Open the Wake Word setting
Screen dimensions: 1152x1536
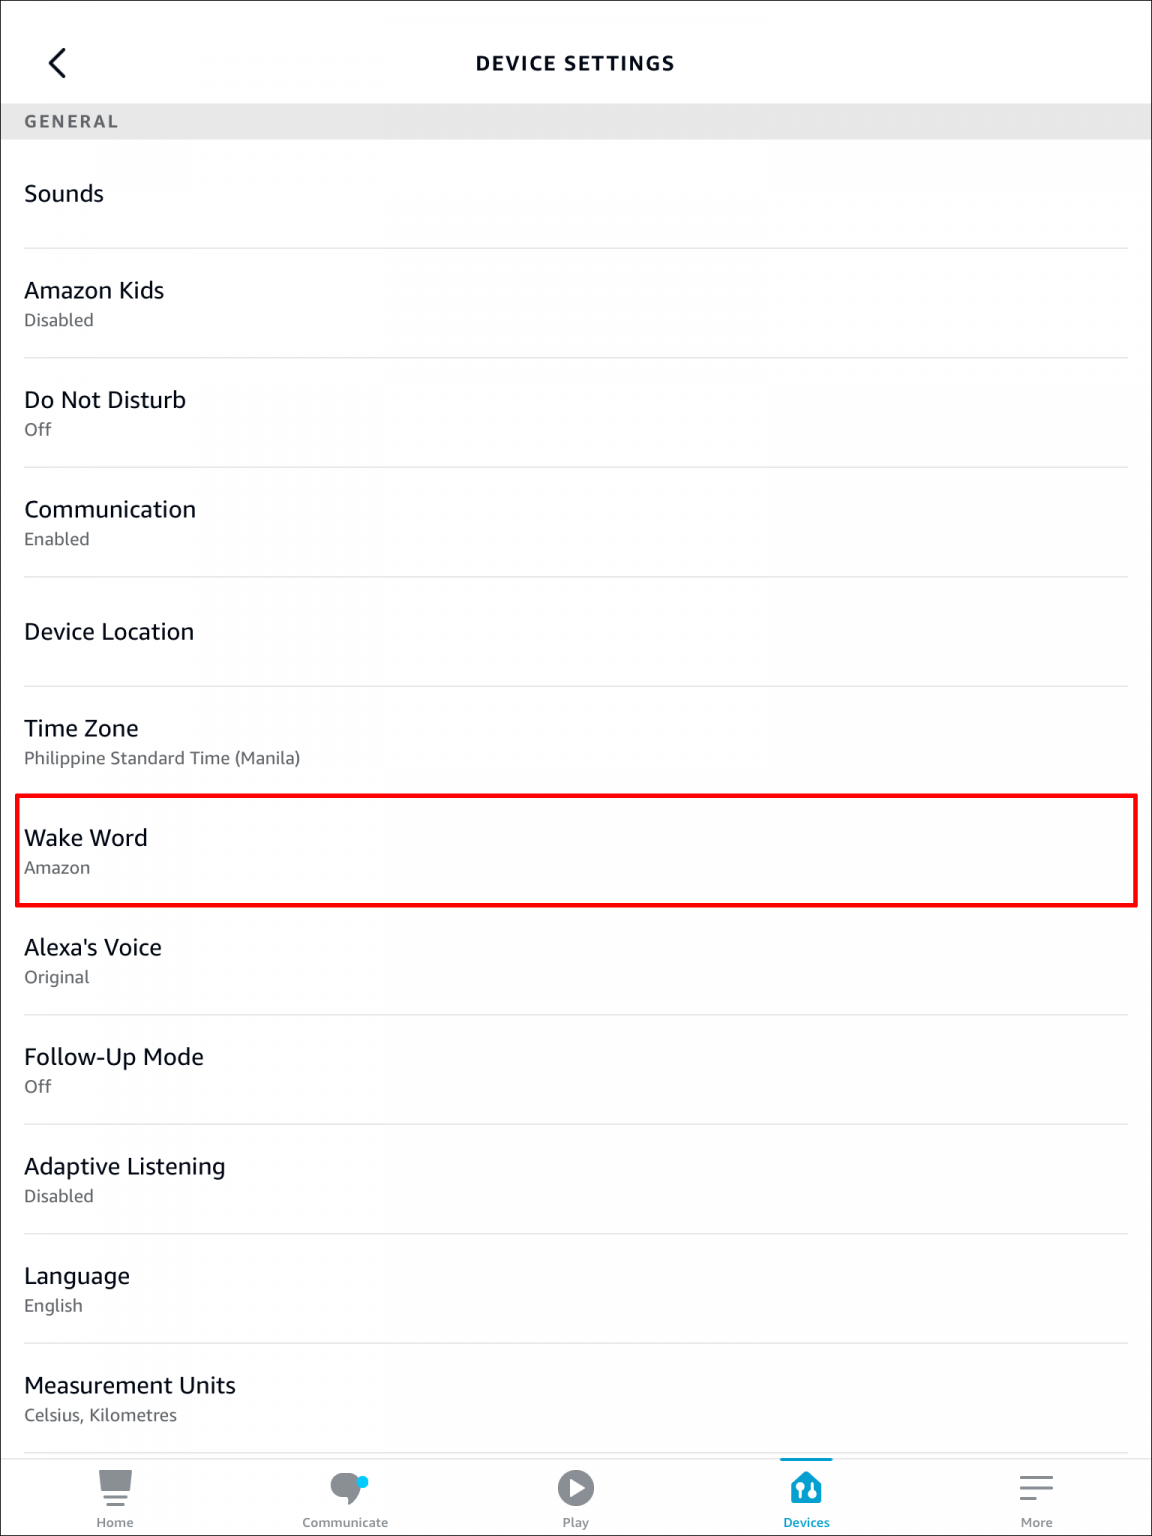576,851
